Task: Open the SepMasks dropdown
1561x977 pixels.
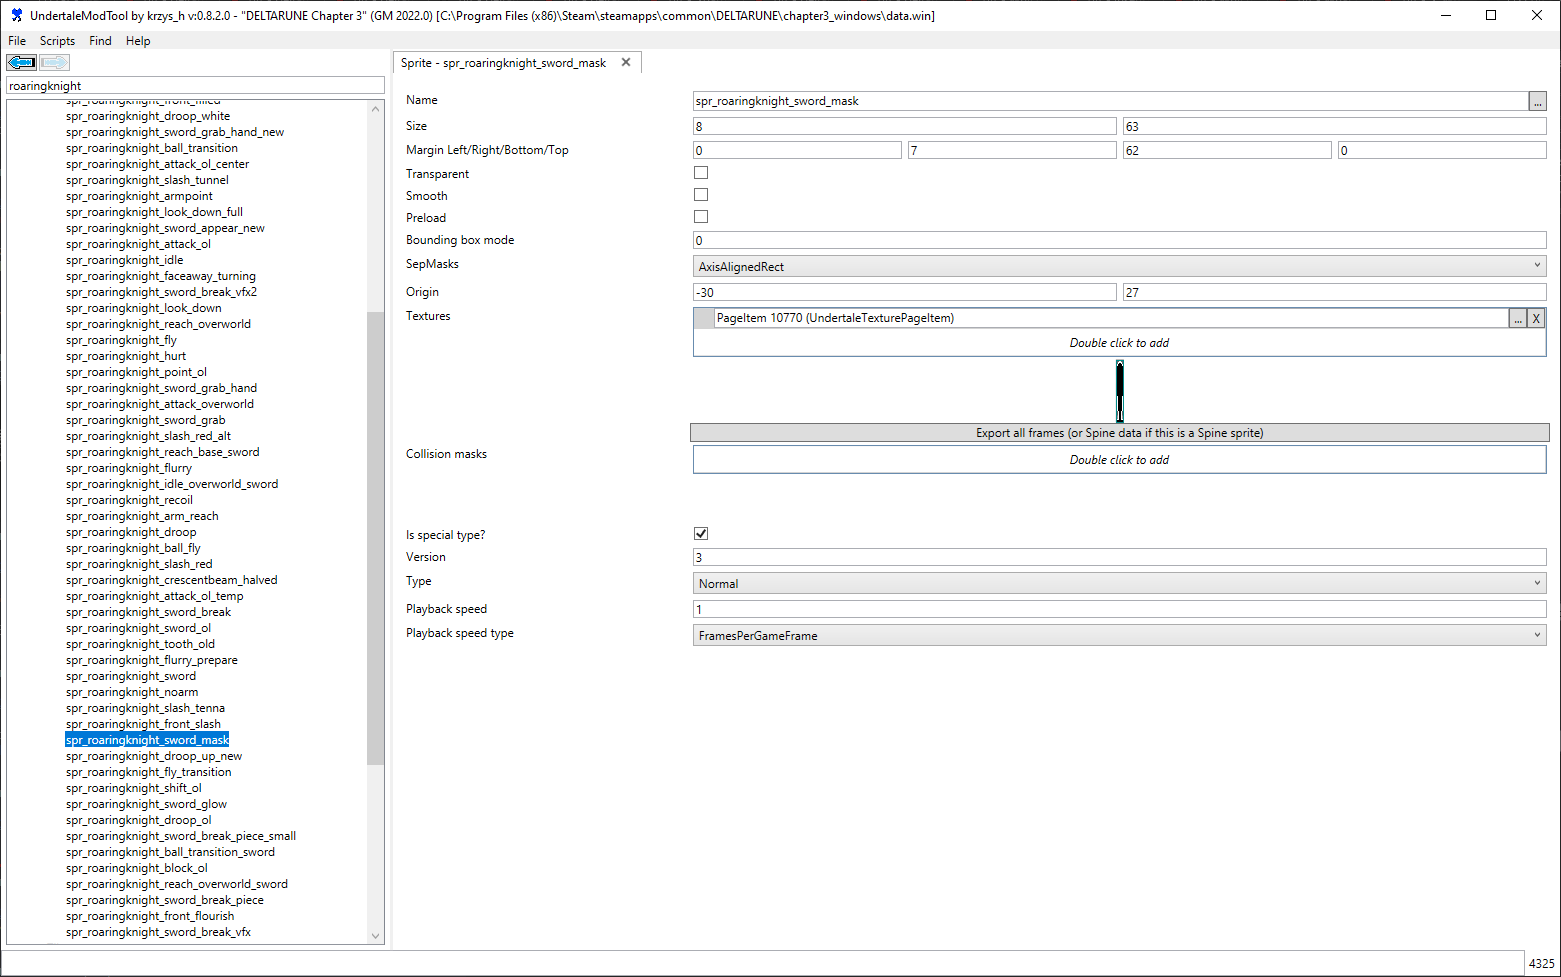Action: coord(1119,267)
